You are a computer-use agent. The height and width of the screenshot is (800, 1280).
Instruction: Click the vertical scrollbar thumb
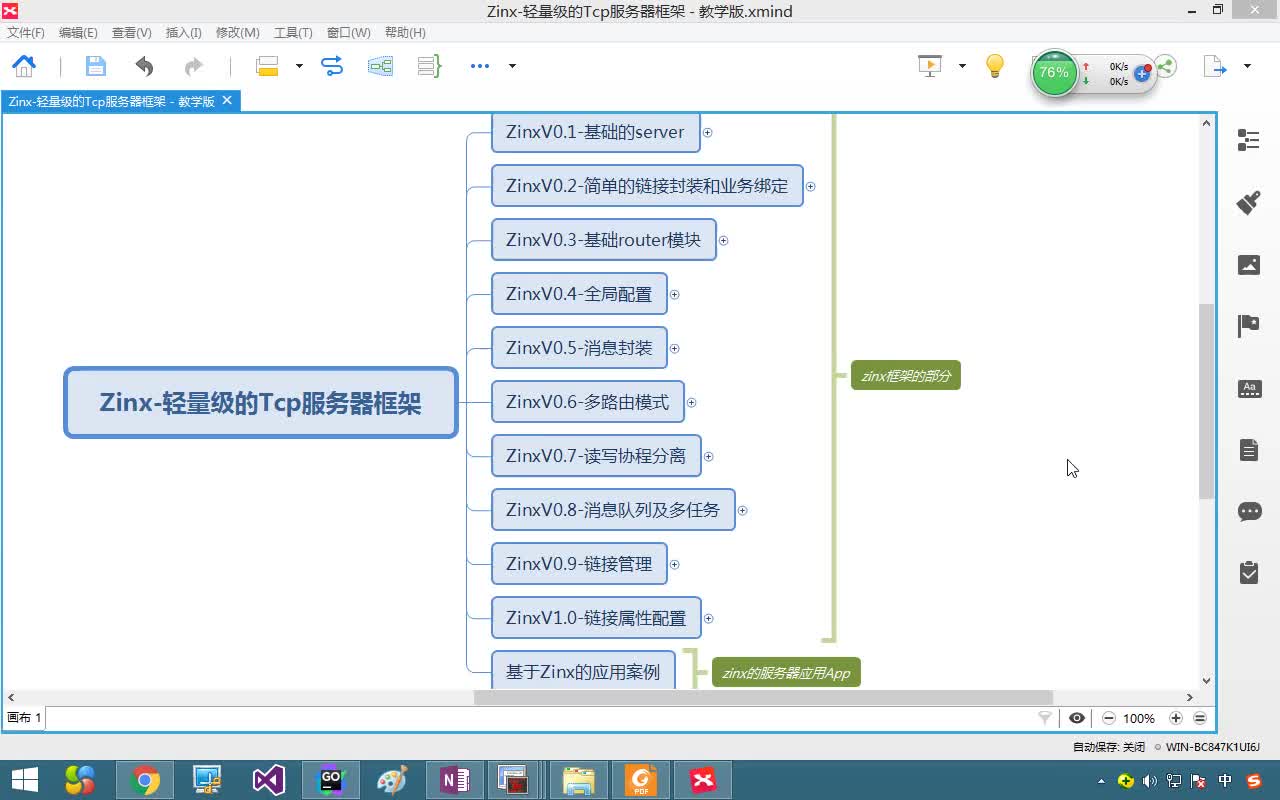(x=1206, y=401)
